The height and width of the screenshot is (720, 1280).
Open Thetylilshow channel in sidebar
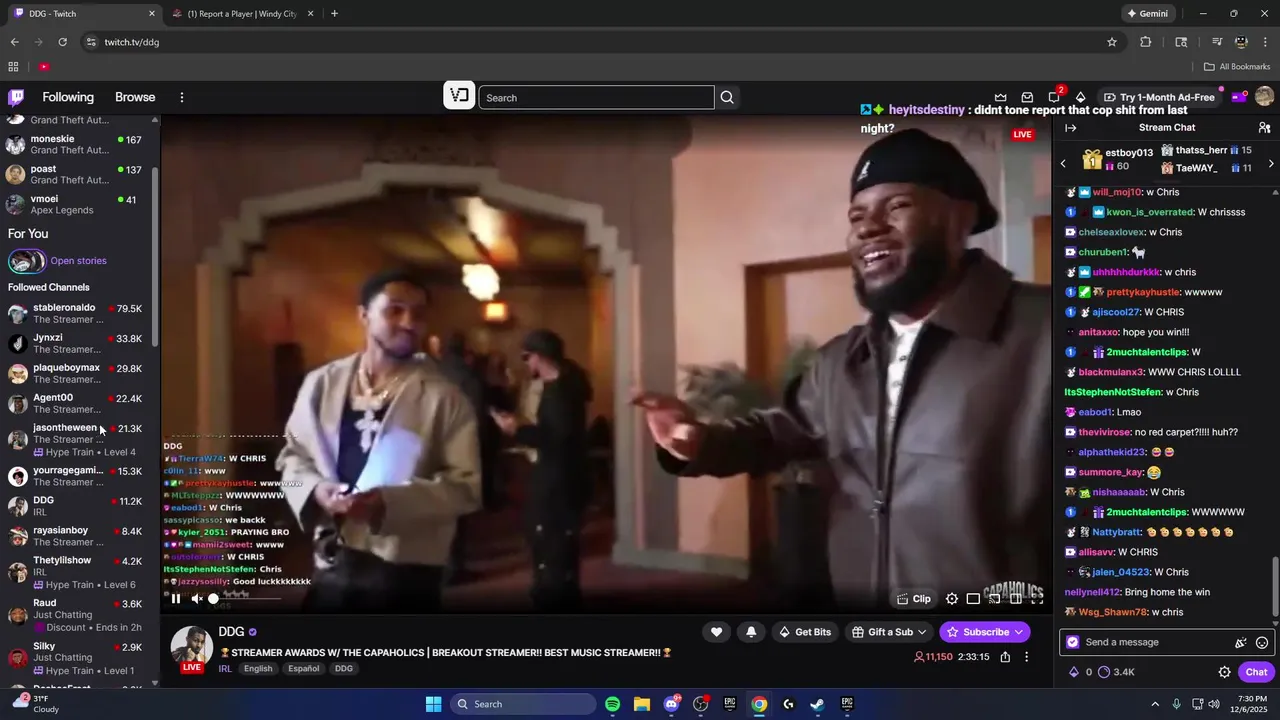click(x=78, y=572)
